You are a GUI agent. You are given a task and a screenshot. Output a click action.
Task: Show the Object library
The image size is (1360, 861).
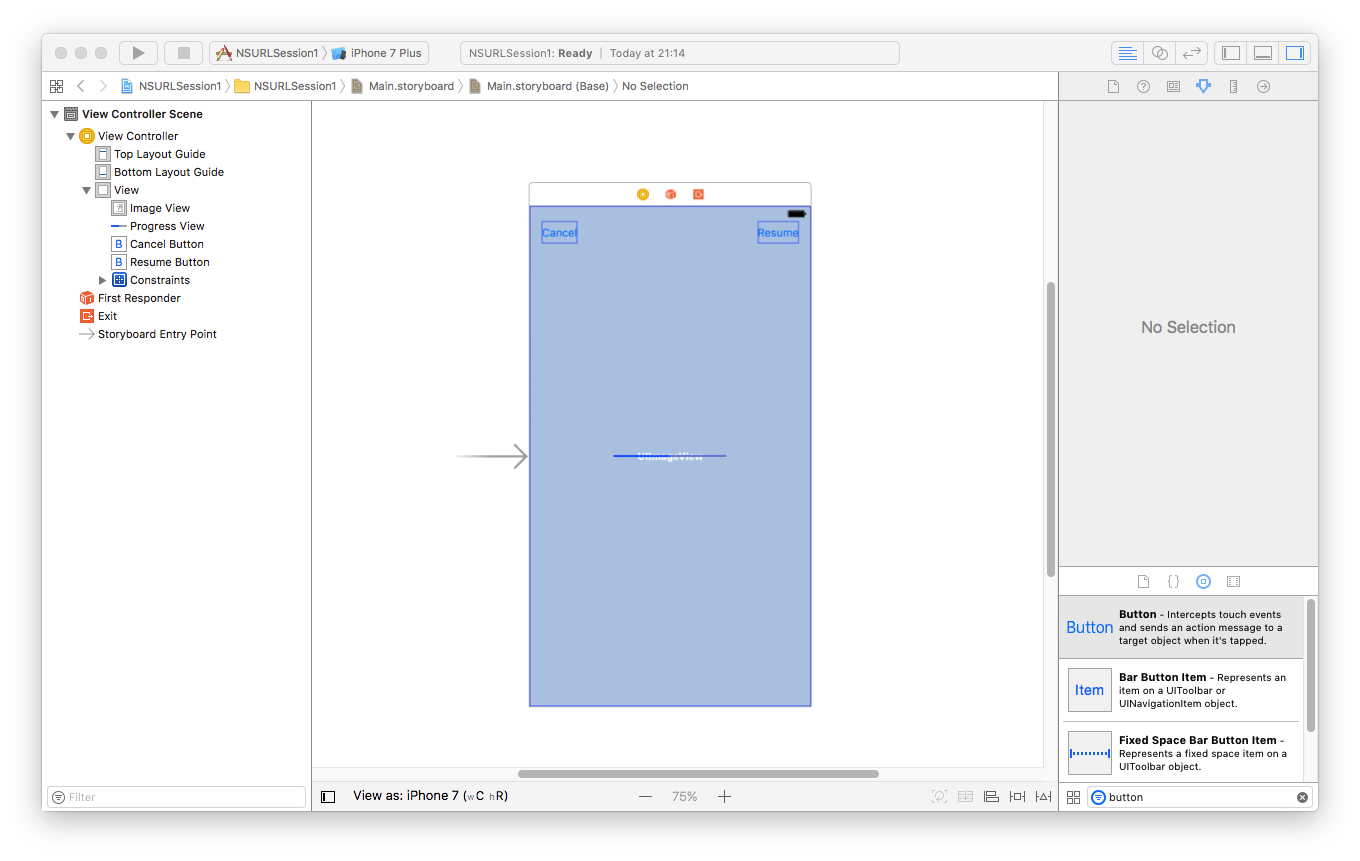(x=1203, y=581)
